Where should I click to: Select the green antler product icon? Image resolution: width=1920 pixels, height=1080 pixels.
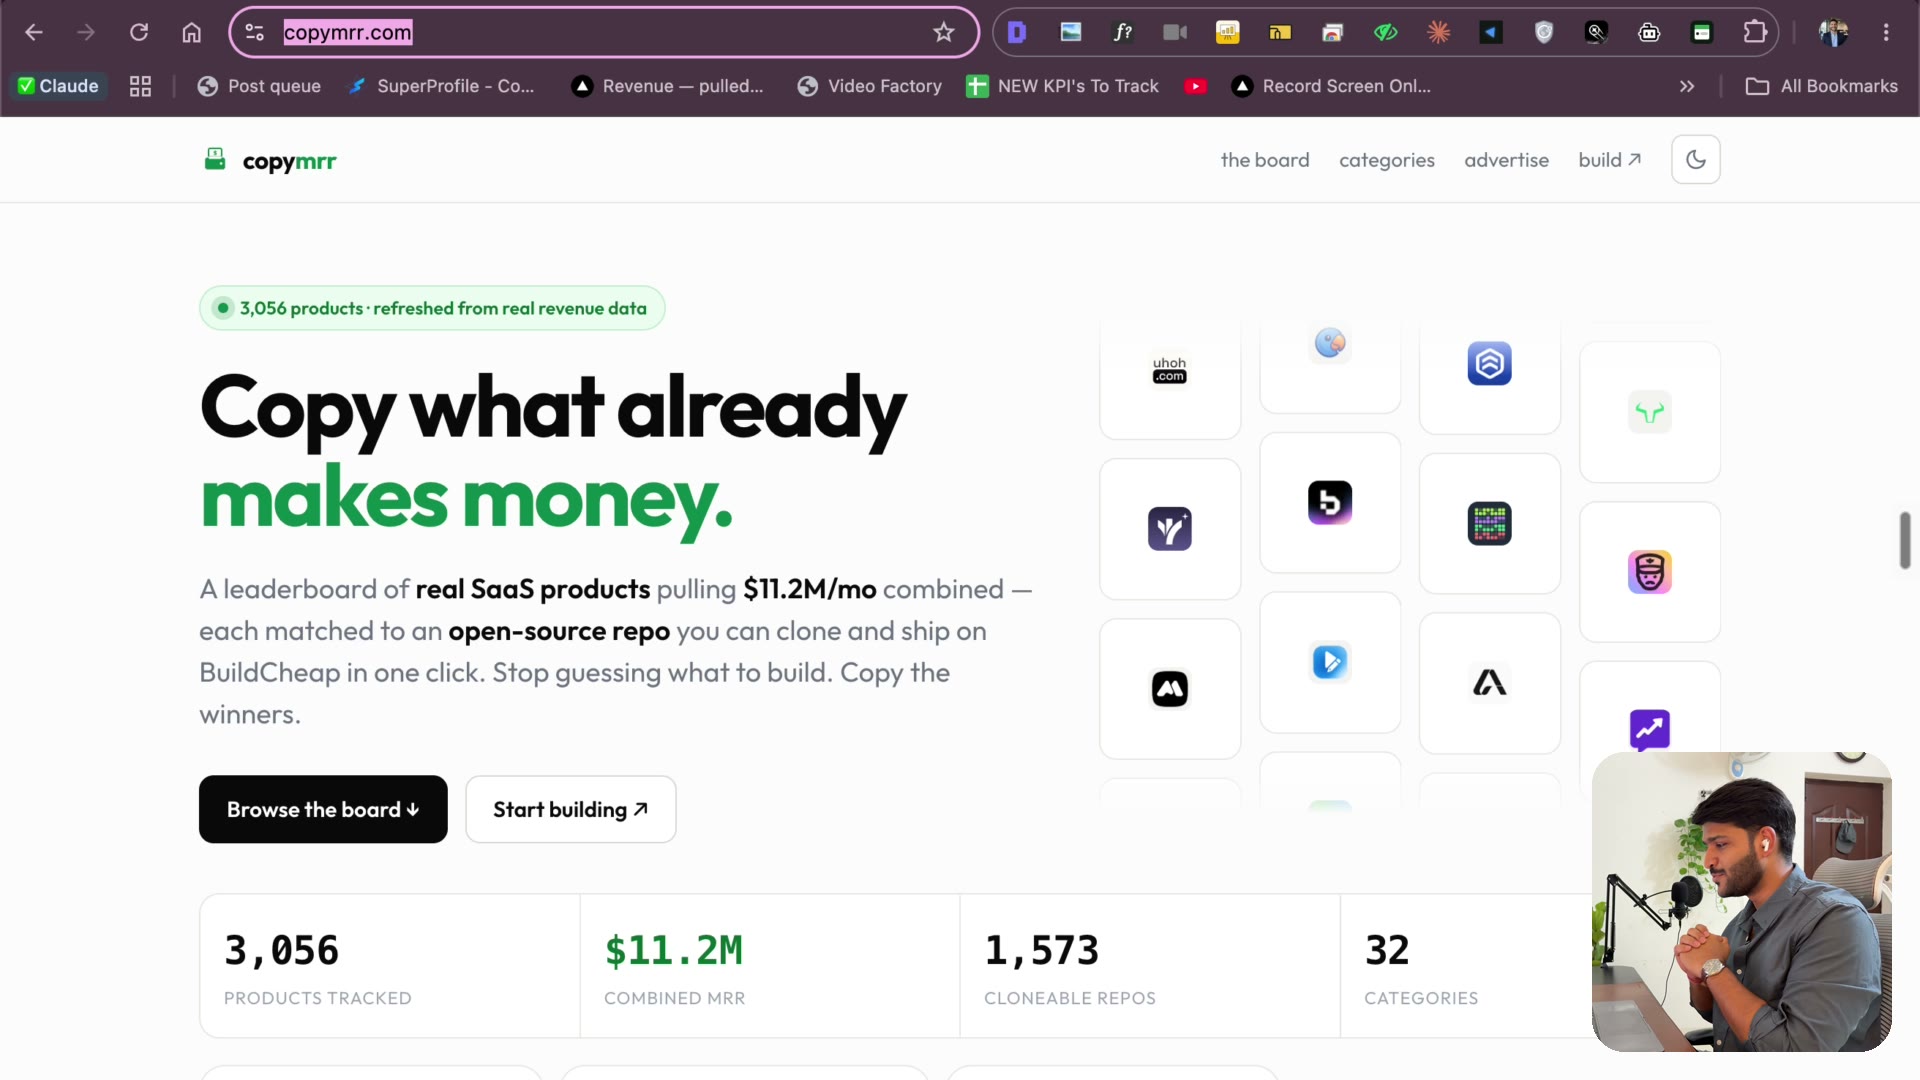click(x=1650, y=412)
